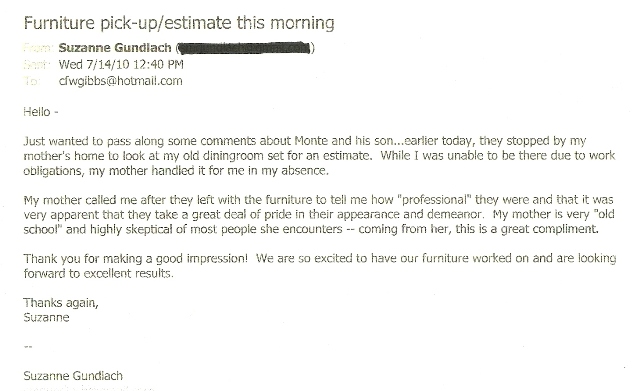Click the blacked-out sender email address
The width and height of the screenshot is (640, 391).
[x=244, y=48]
